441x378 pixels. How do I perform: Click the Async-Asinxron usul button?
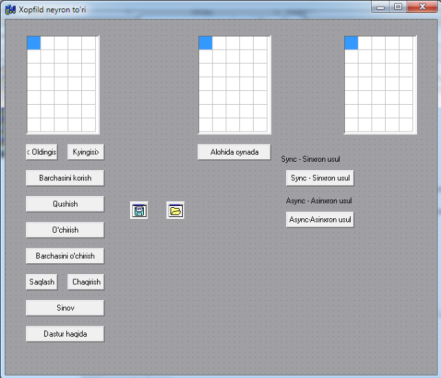point(320,220)
